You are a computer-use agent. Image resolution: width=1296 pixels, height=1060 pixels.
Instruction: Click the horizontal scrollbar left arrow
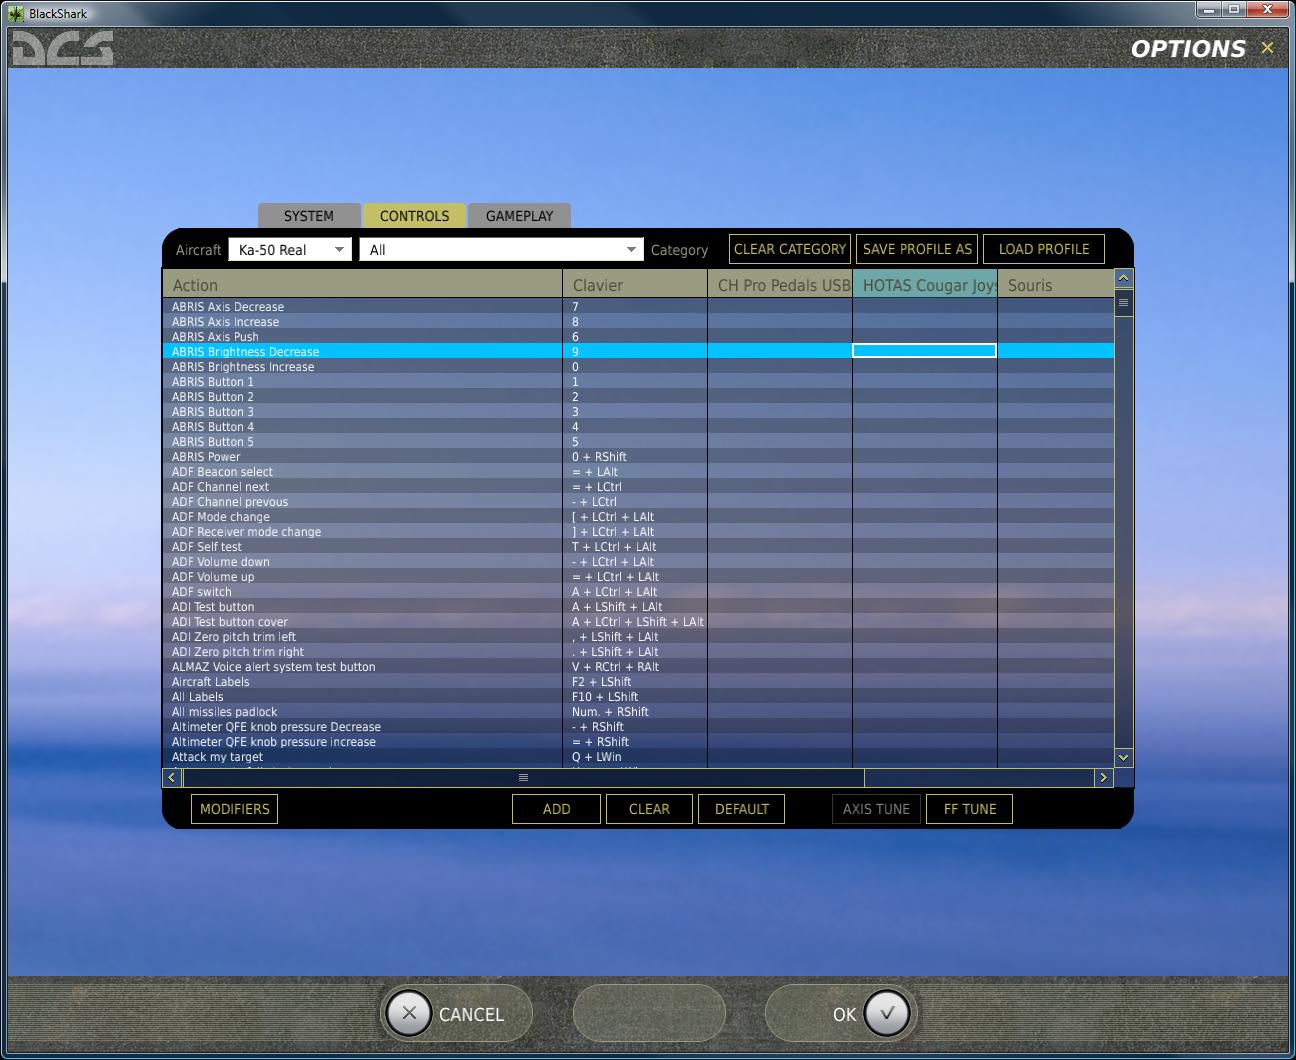pyautogui.click(x=172, y=777)
